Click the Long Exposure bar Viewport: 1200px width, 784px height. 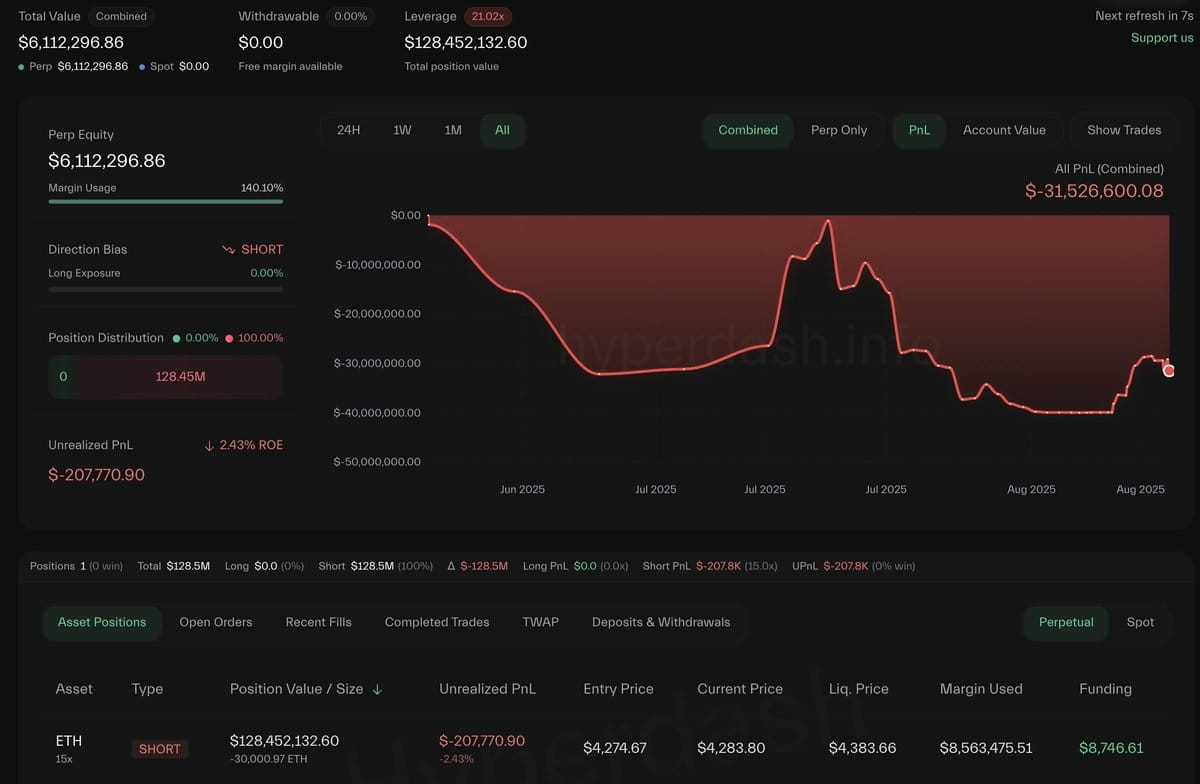(165, 289)
